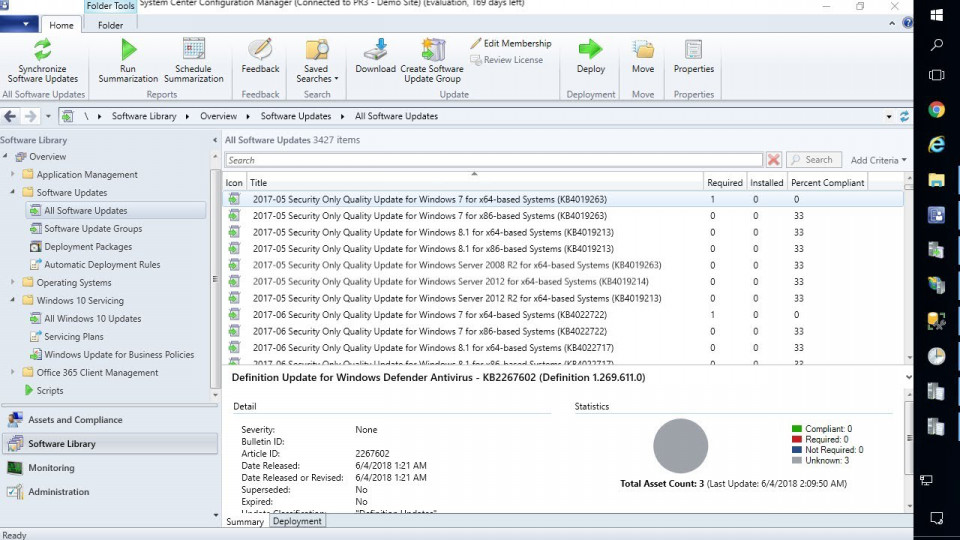Open the blue application menu dropdown
The height and width of the screenshot is (540, 960).
19,24
